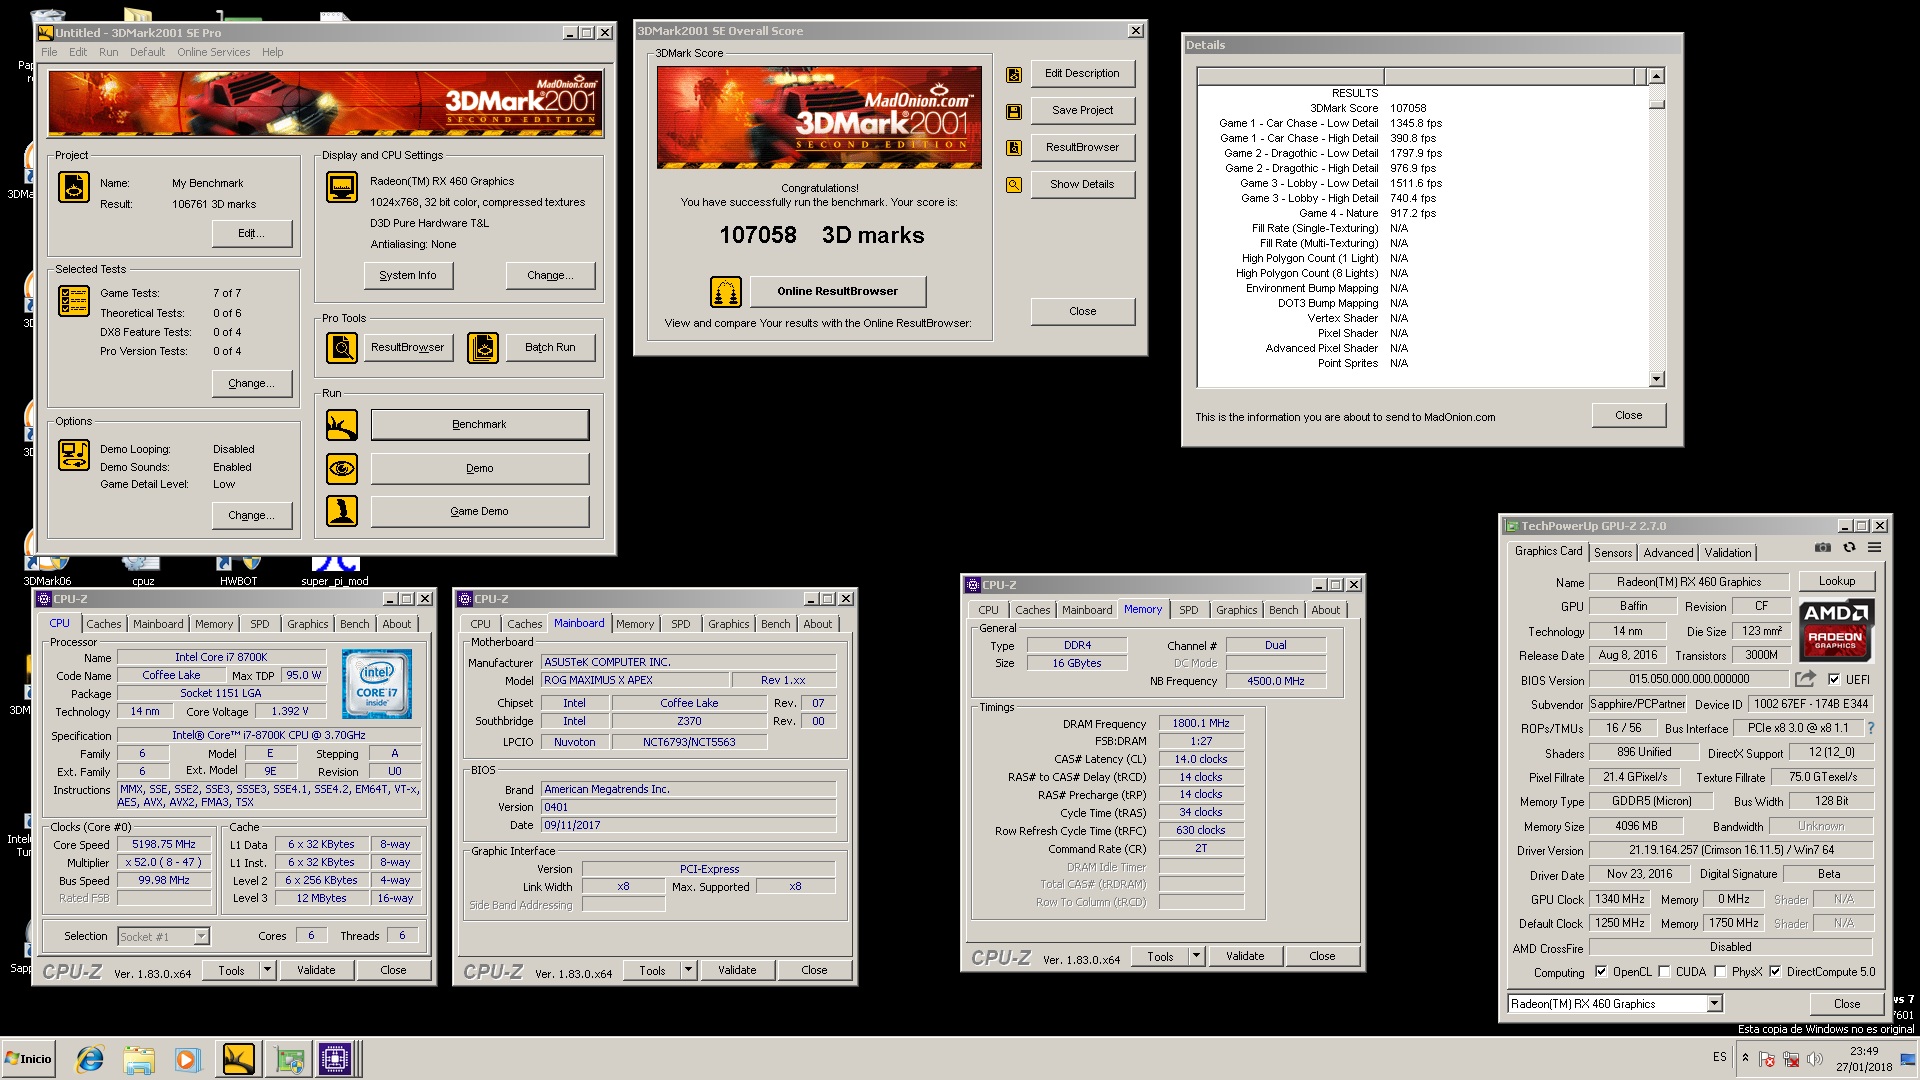Click Validate in CPU-Z Memory window
The height and width of the screenshot is (1080, 1920).
pos(1244,956)
